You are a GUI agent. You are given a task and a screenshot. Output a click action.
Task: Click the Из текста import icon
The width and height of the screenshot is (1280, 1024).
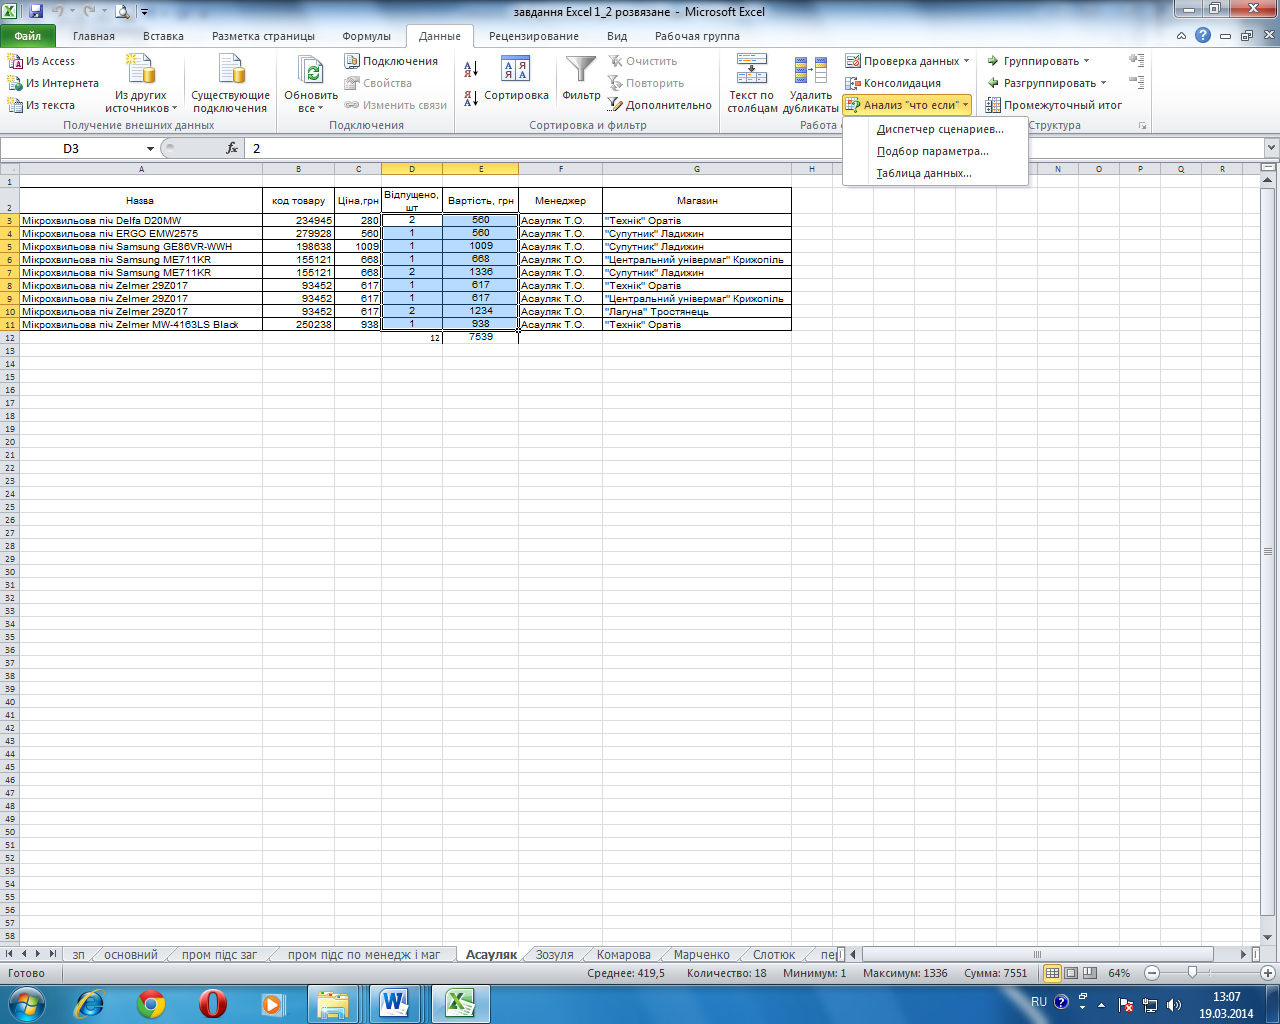coord(15,105)
